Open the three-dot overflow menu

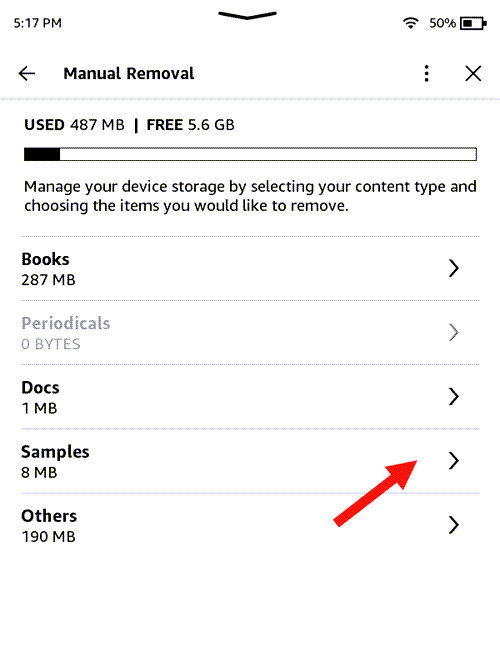(x=426, y=74)
